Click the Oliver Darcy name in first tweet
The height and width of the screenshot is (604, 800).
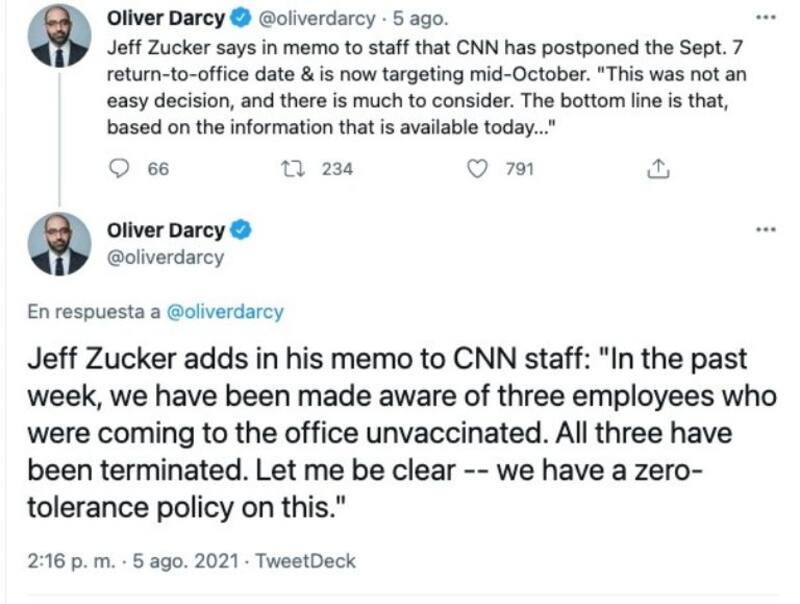coord(166,18)
